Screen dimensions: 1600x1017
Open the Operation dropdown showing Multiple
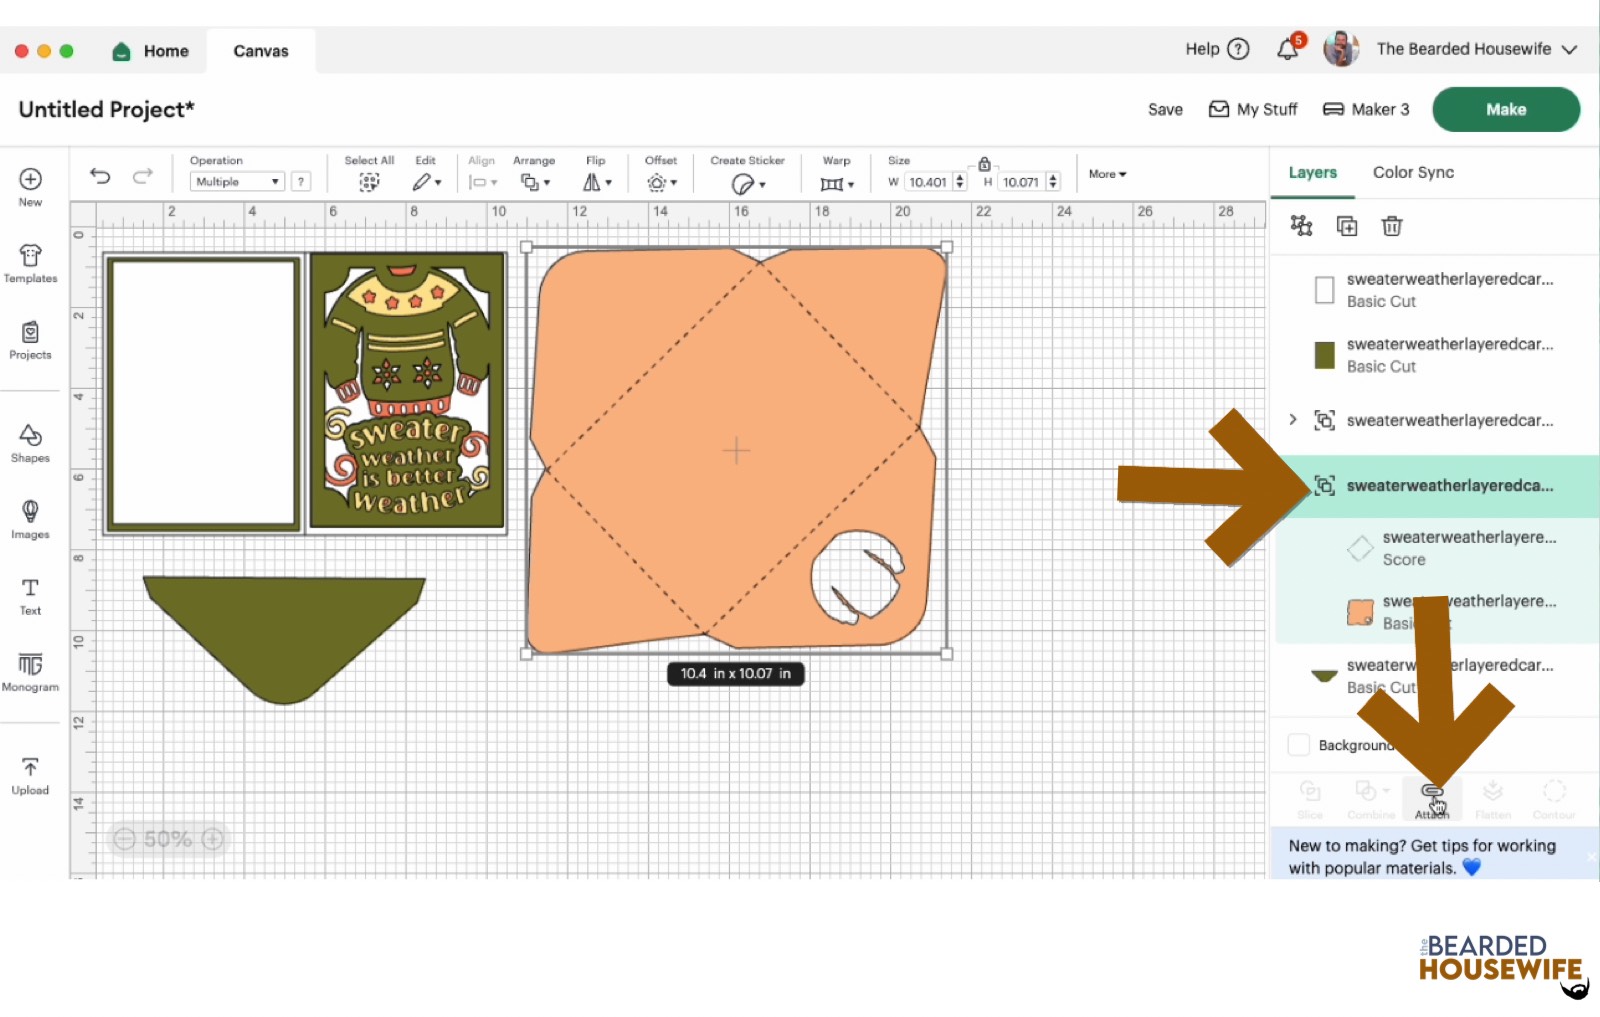click(236, 181)
